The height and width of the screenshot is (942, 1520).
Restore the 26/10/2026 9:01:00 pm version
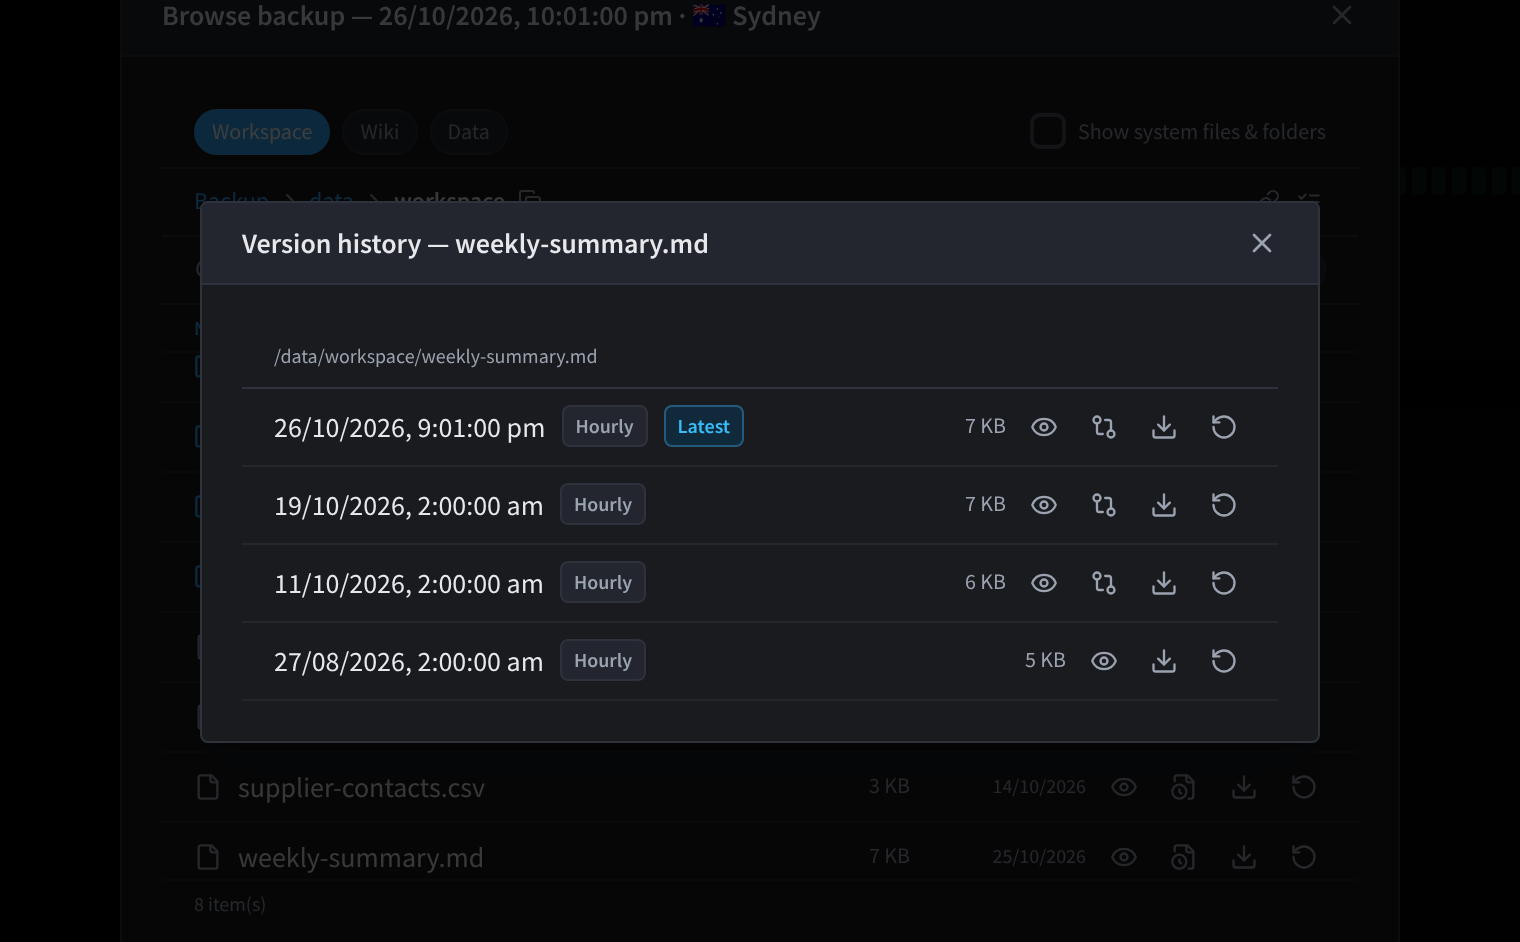(x=1224, y=427)
